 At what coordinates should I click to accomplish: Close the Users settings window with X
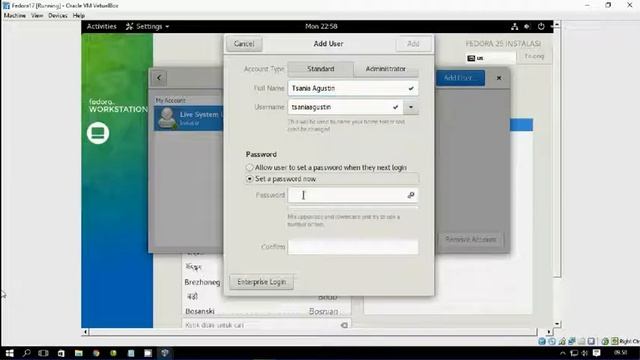(x=499, y=78)
